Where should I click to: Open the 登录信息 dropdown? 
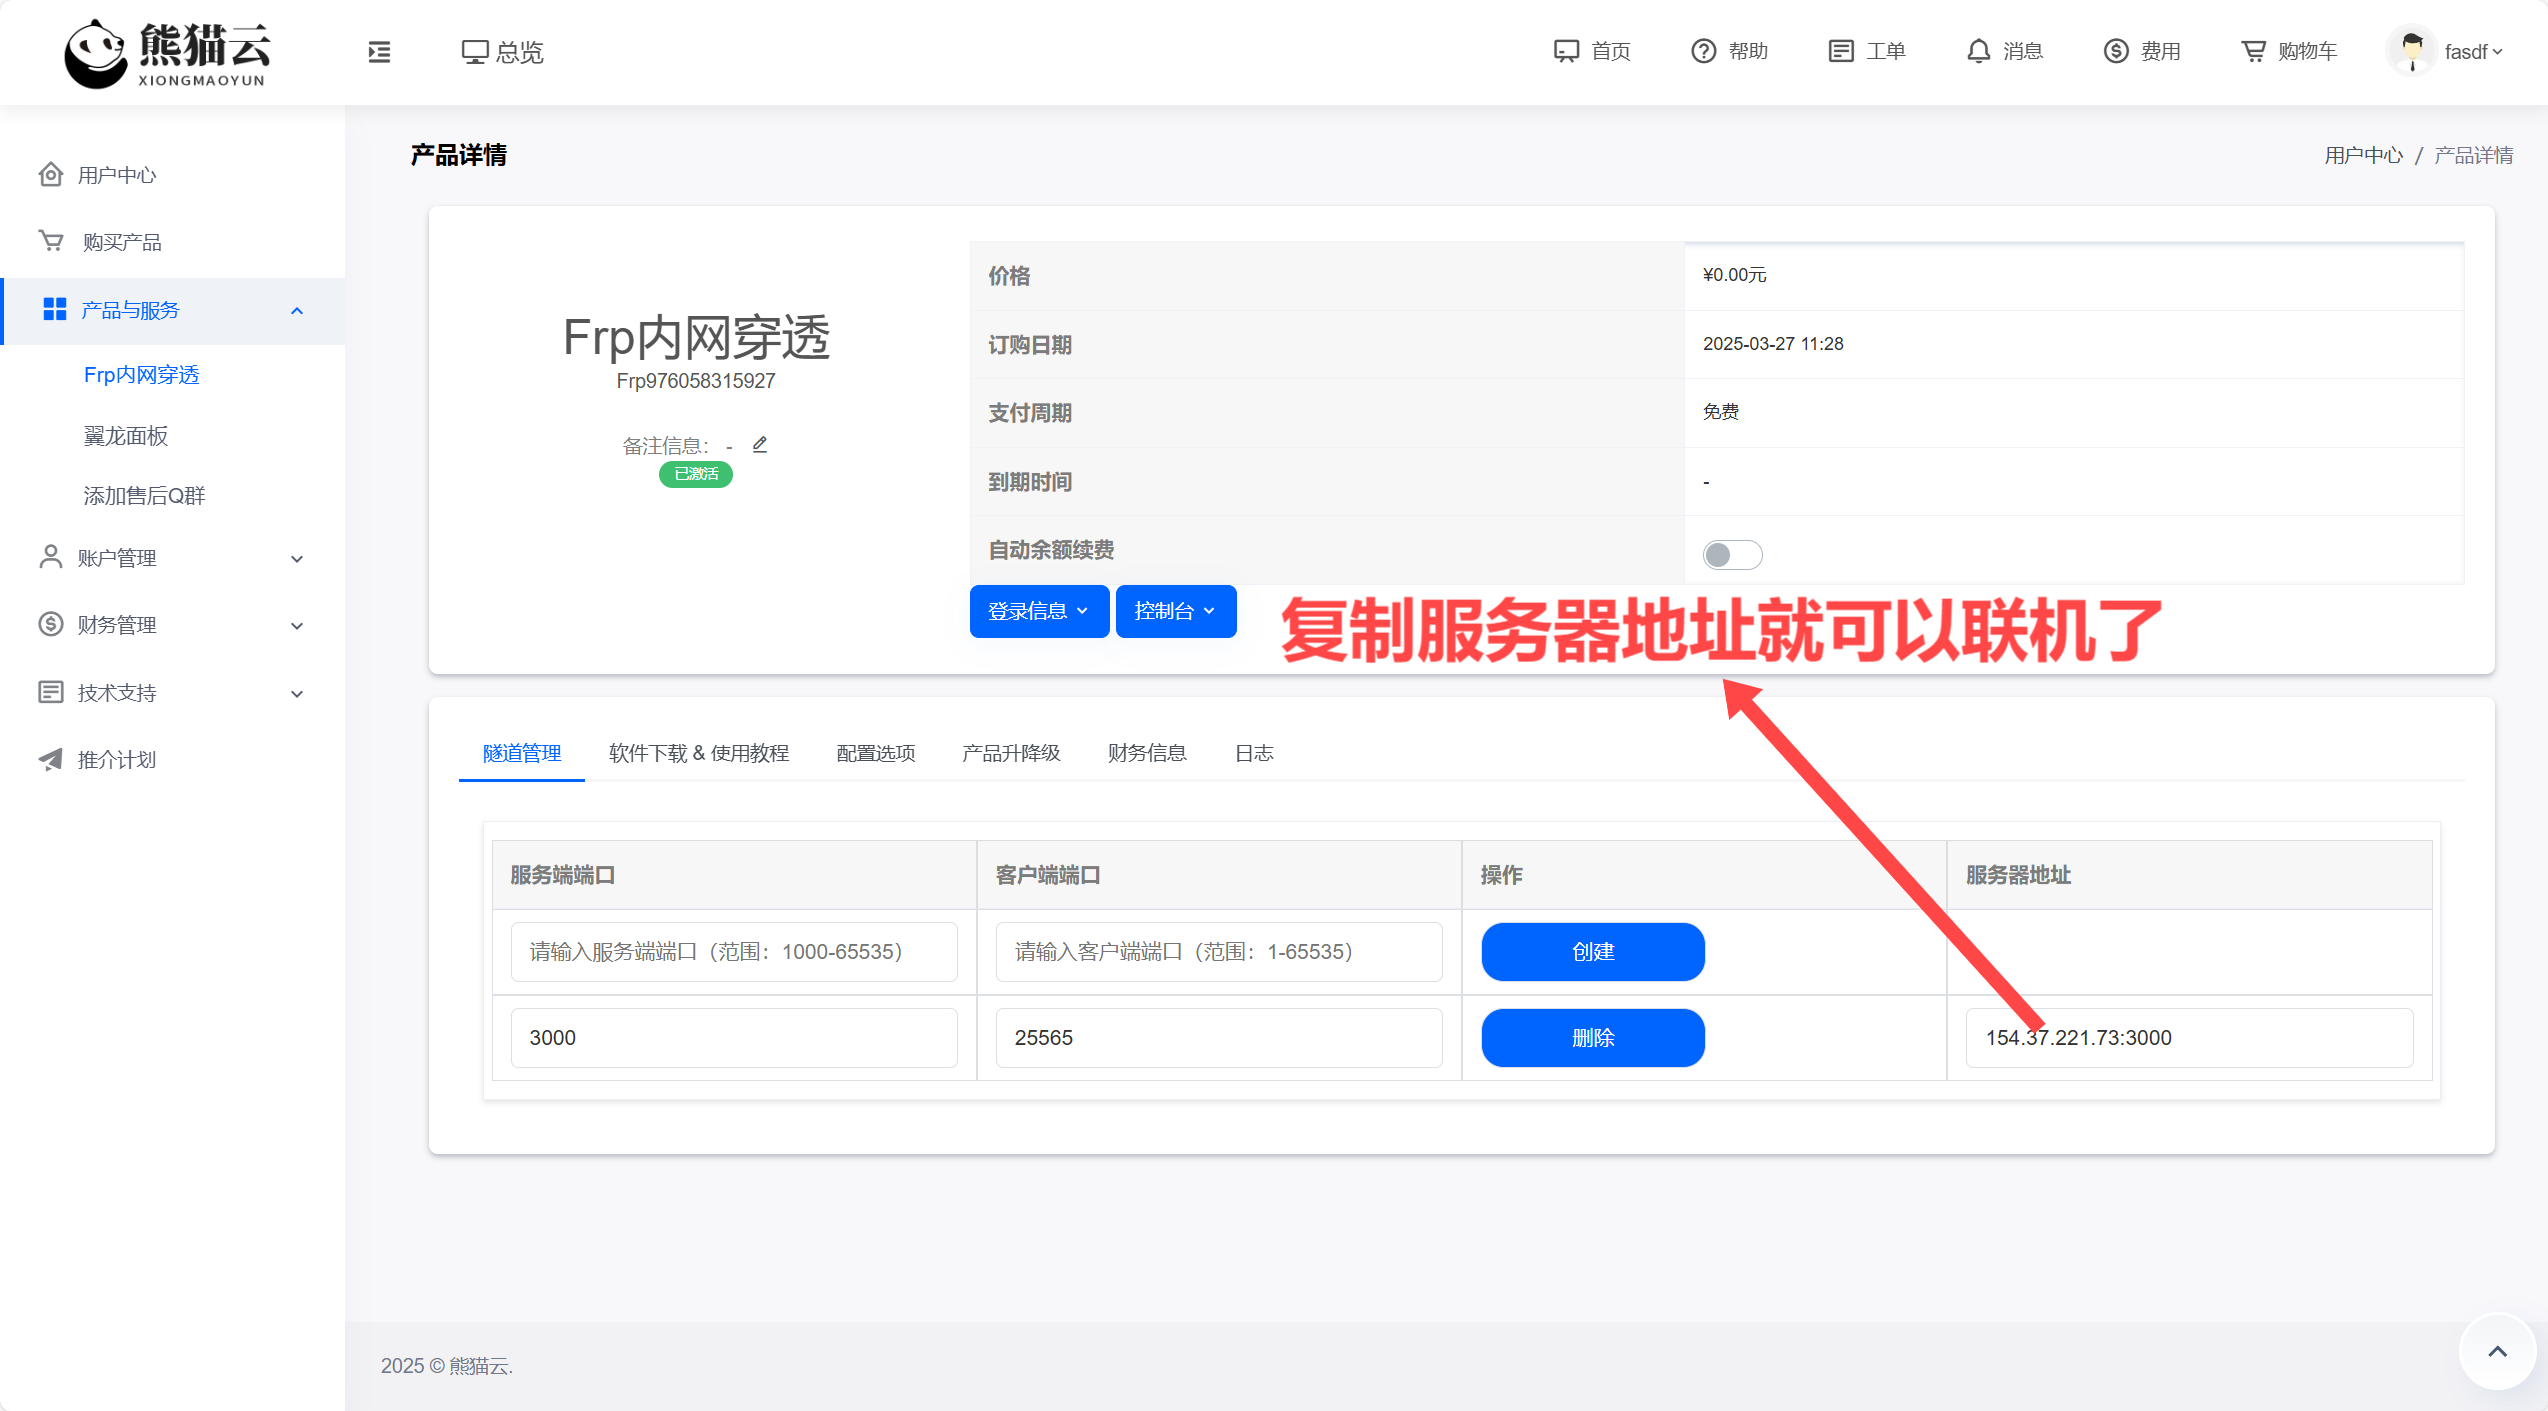(1038, 610)
